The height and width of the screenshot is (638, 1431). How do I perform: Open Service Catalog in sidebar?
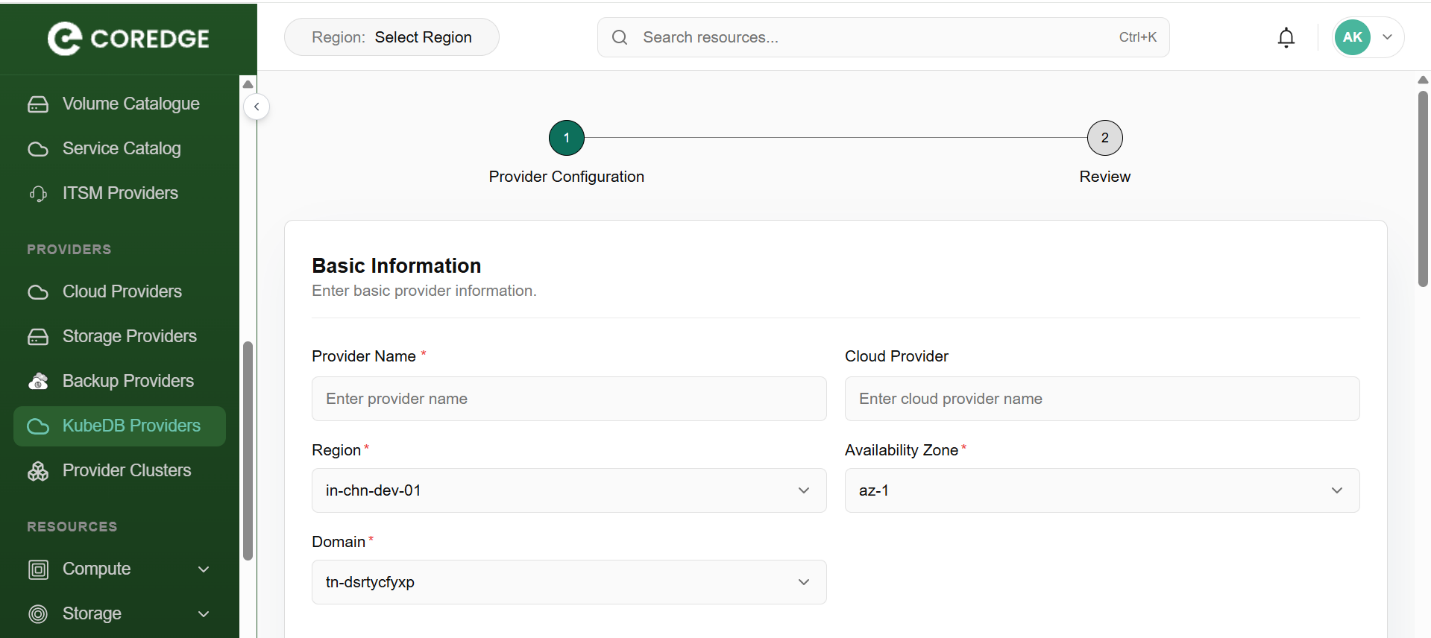click(121, 149)
